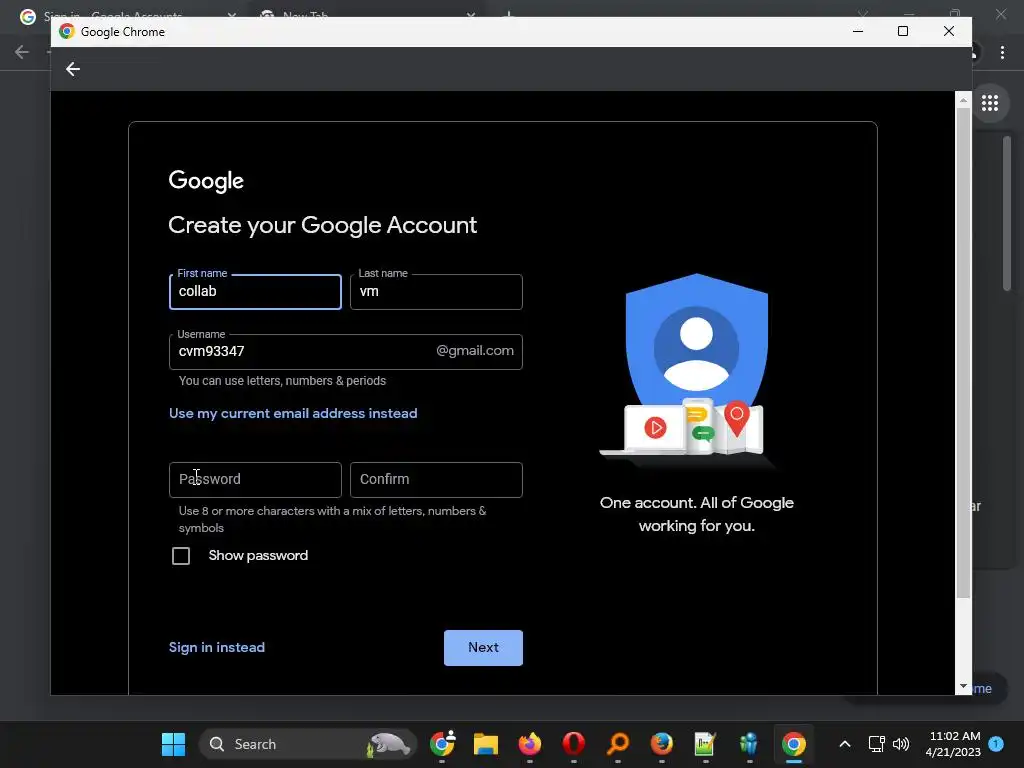Click the scrollbar down arrow in popup
Image resolution: width=1024 pixels, height=768 pixels.
coord(963,686)
